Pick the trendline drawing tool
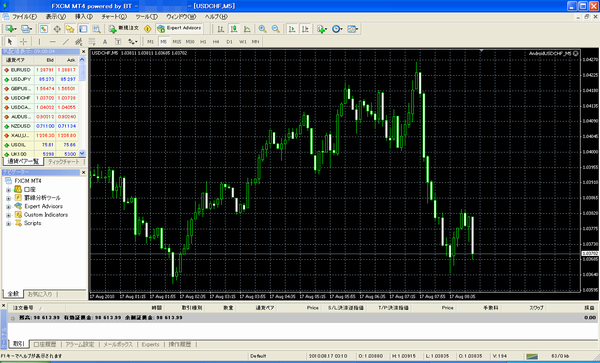 66,42
